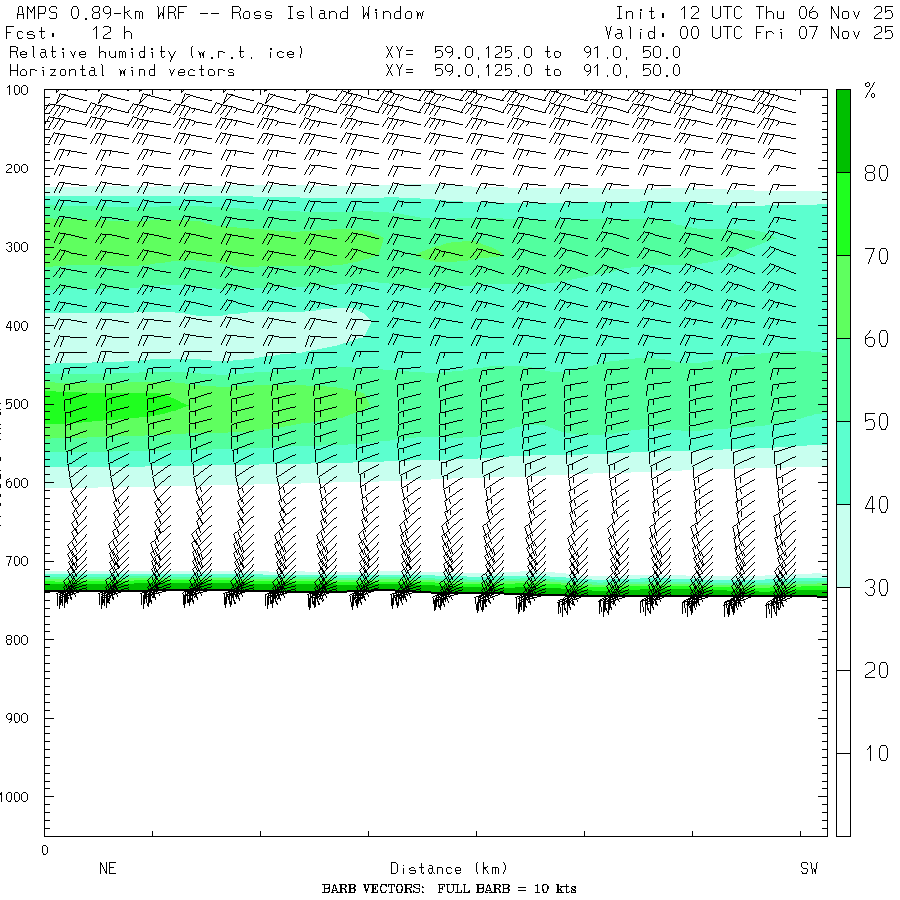Click the SW endpoint label

pyautogui.click(x=808, y=869)
